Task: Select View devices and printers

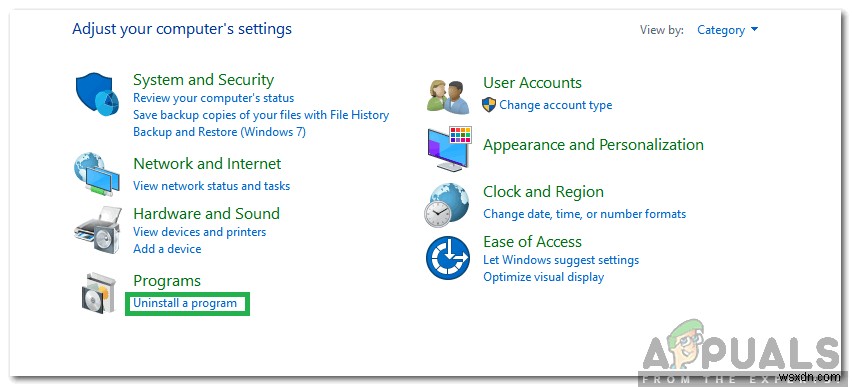Action: coord(199,232)
